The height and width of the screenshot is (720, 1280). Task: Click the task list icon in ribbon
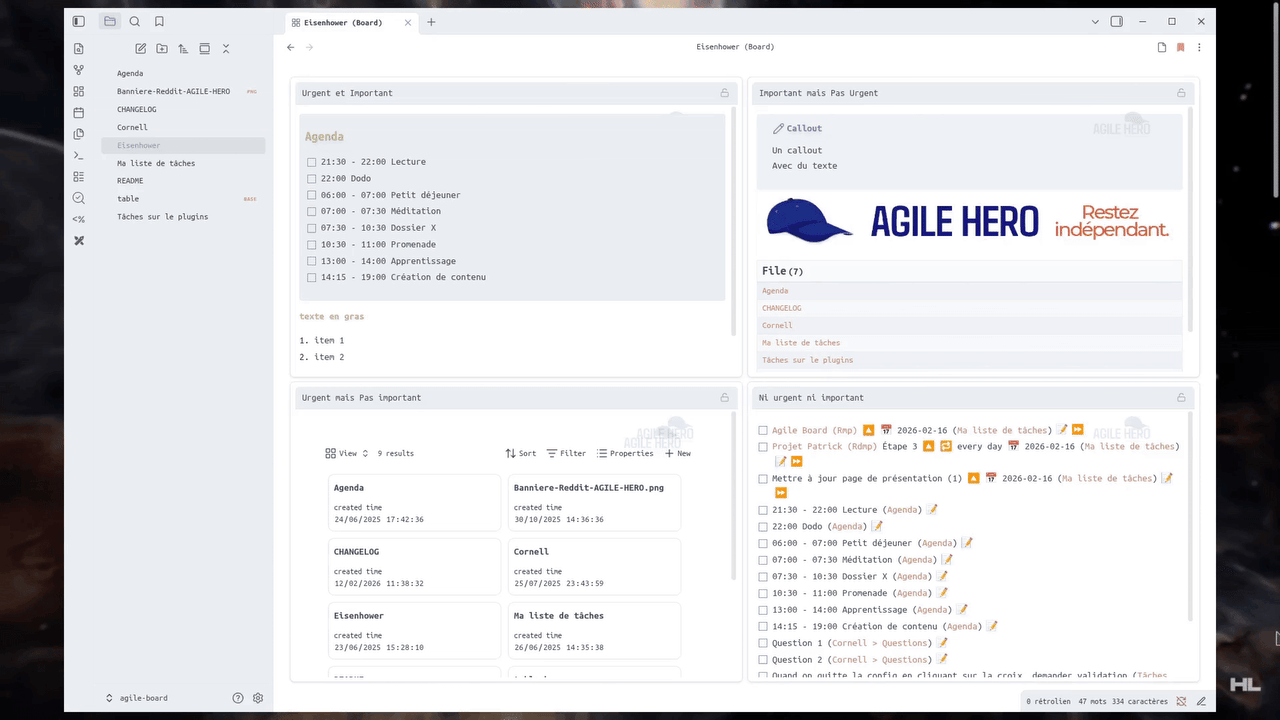point(79,176)
